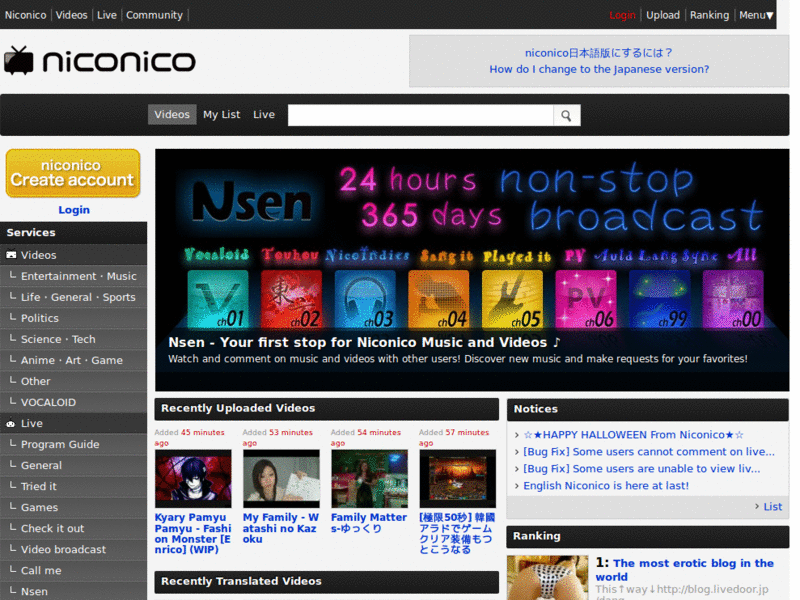
Task: Open Tried it under Live
Action: pyautogui.click(x=39, y=486)
